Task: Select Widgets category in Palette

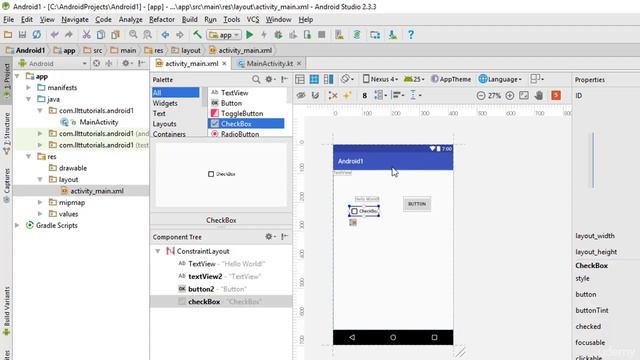Action: point(165,103)
